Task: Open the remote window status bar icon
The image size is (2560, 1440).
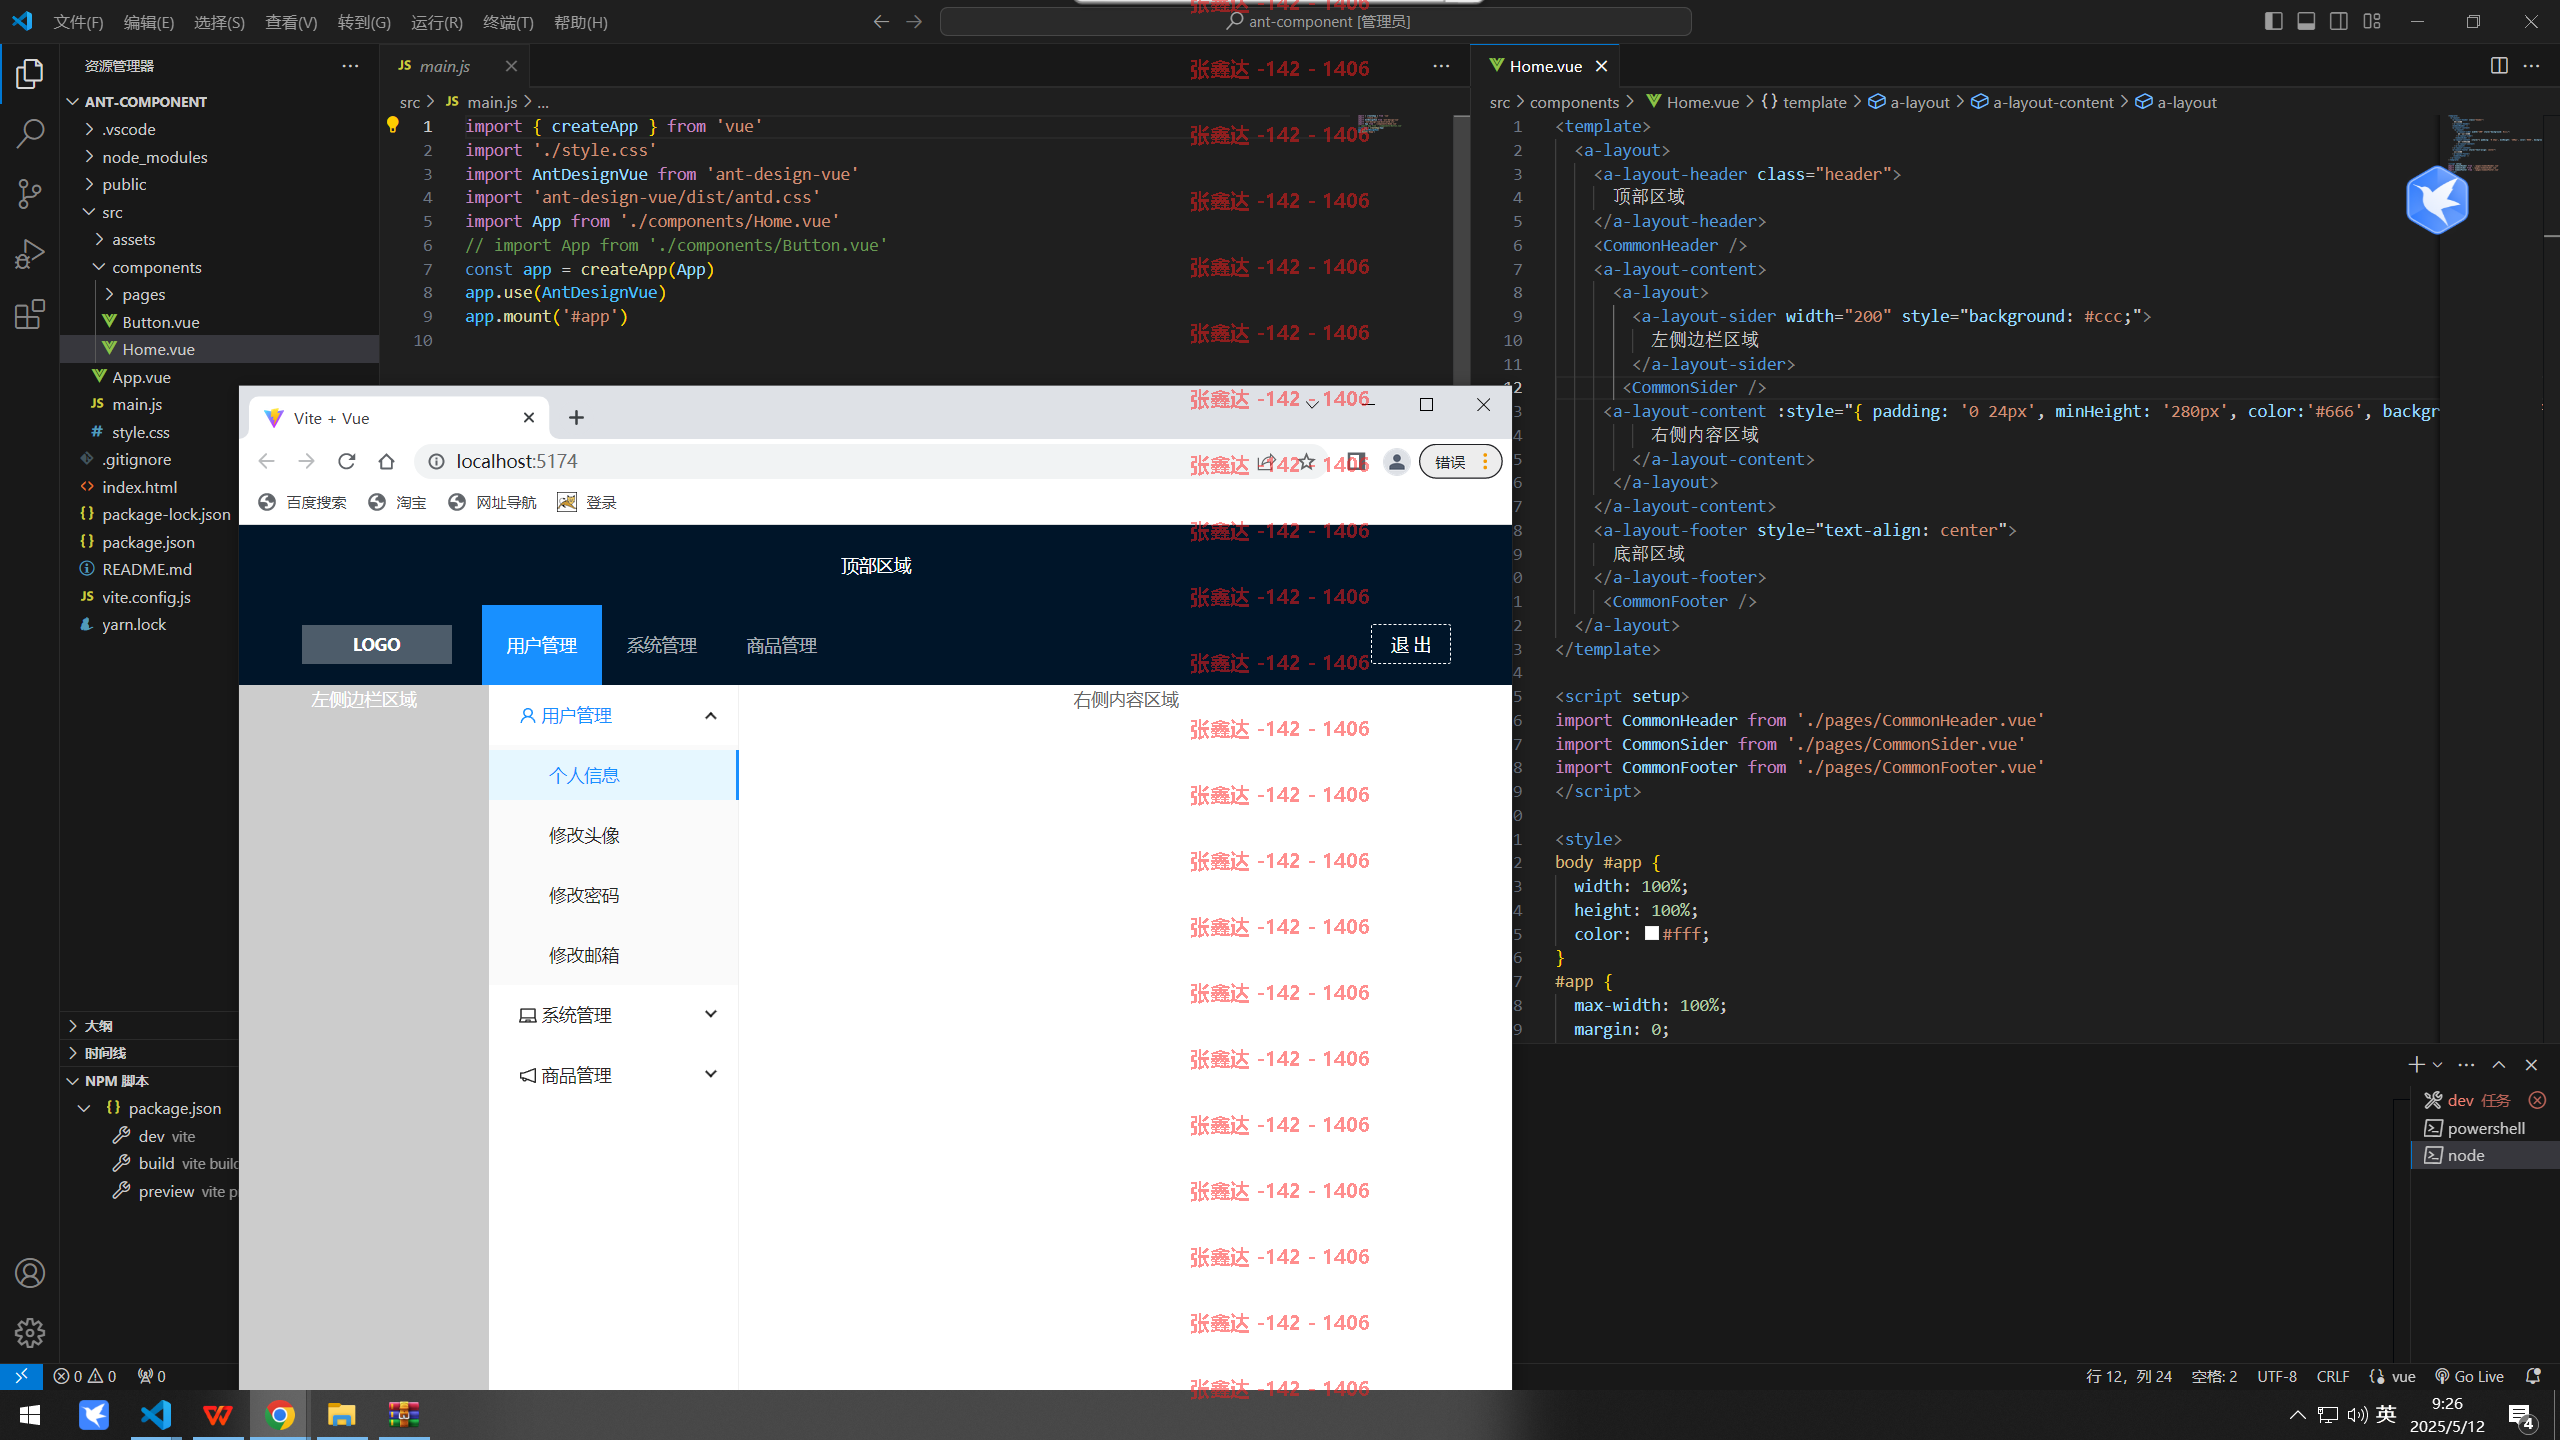Action: (x=21, y=1376)
